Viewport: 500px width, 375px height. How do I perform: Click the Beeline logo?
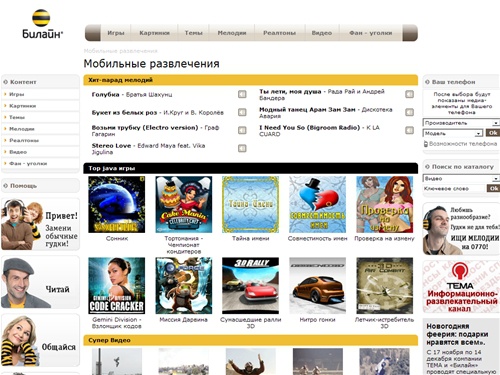[42, 24]
